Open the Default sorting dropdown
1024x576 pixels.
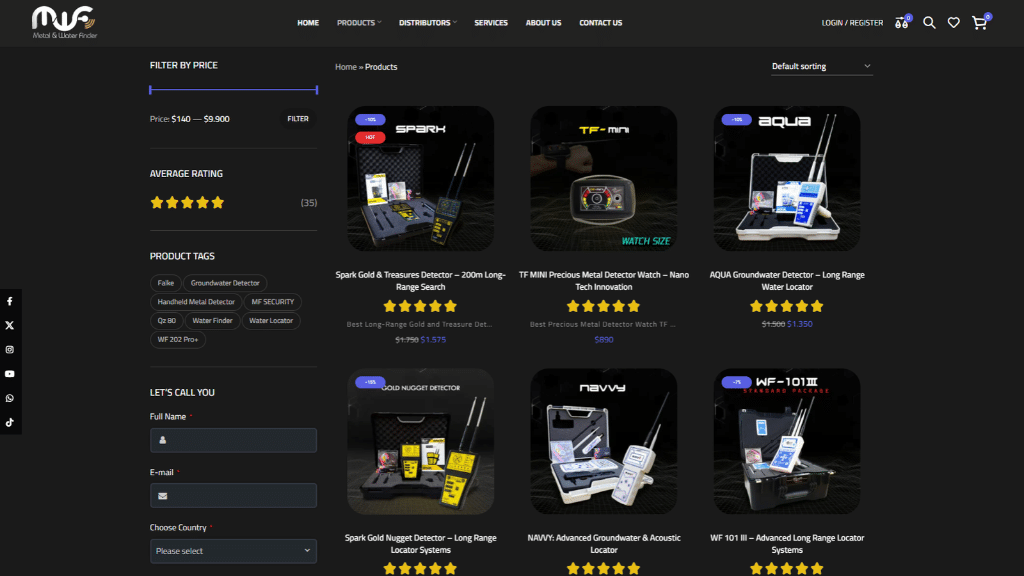(x=821, y=66)
